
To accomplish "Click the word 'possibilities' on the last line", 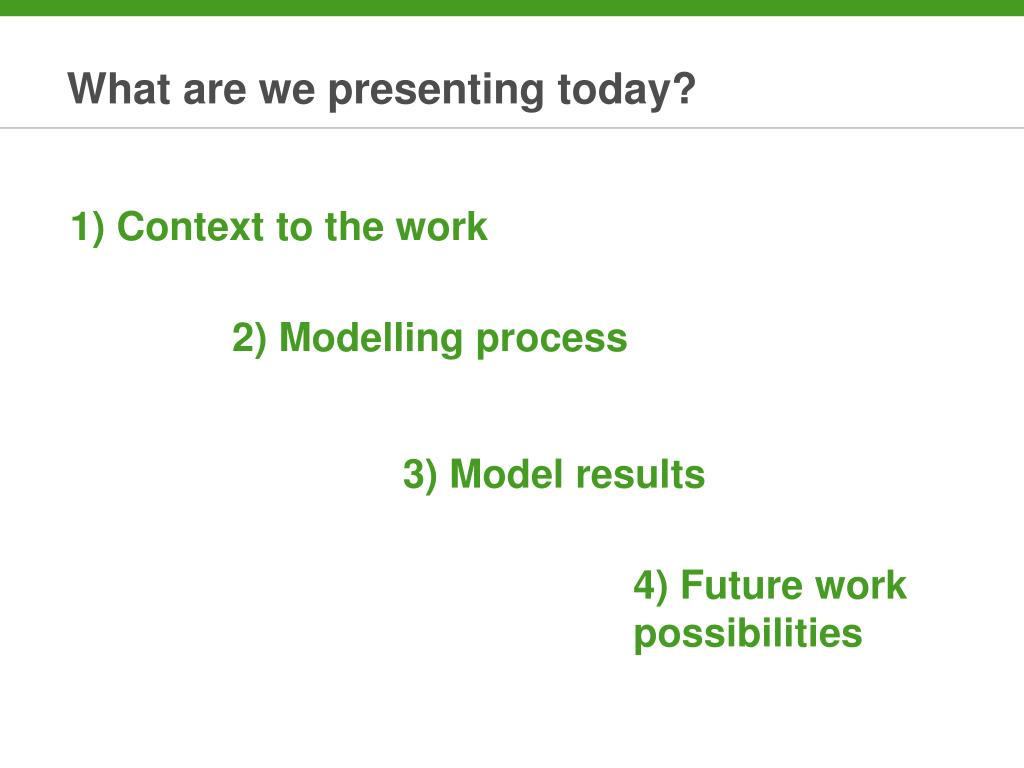I will 748,635.
